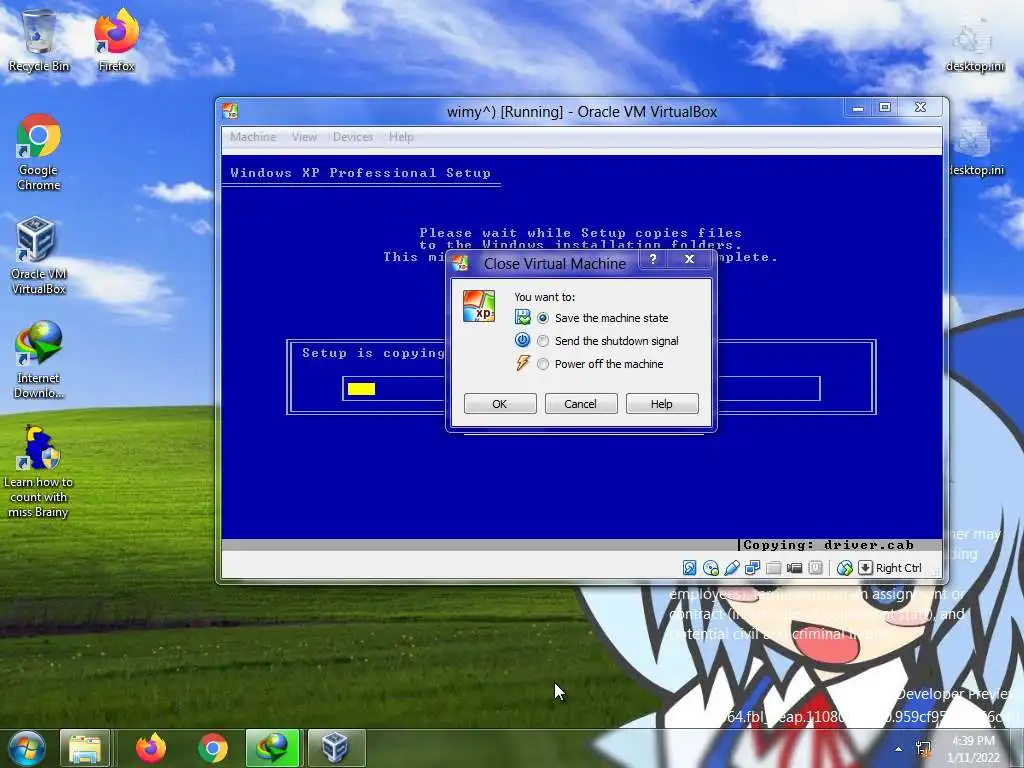Image resolution: width=1024 pixels, height=768 pixels.
Task: Click the blue power shutdown icon
Action: (522, 340)
